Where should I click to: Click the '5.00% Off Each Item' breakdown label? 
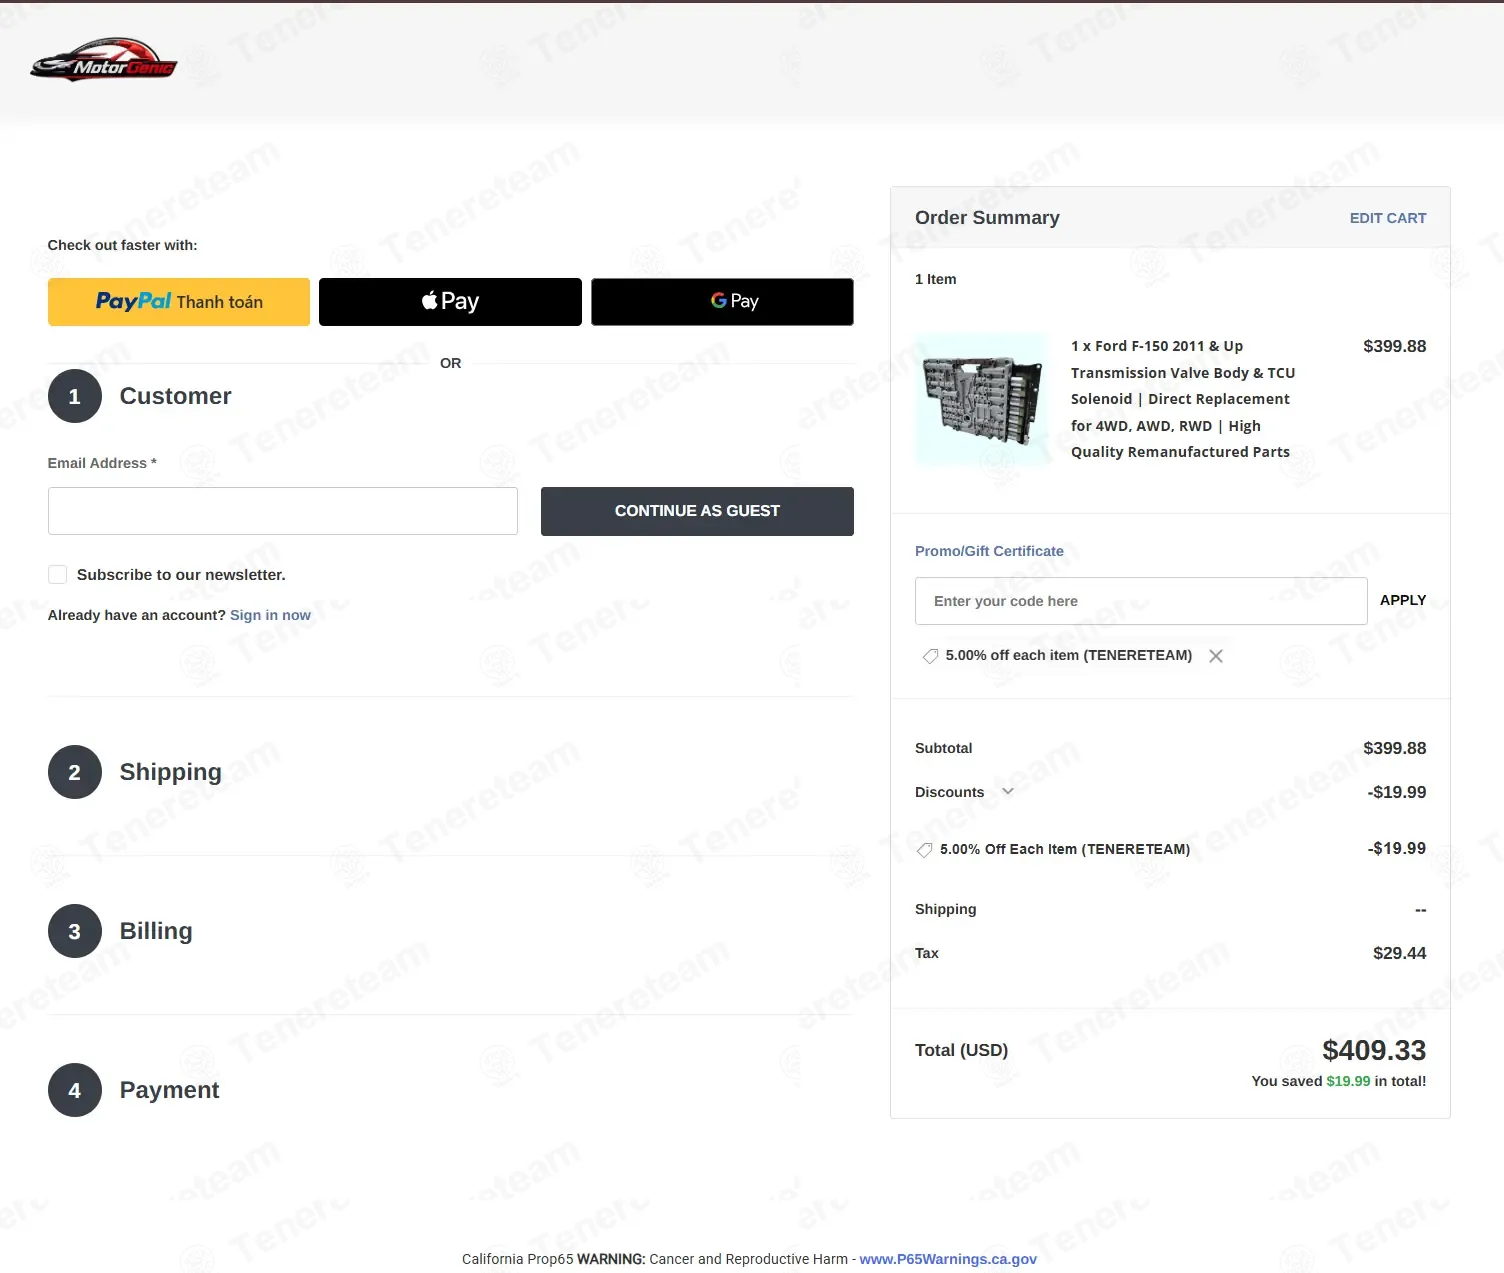coord(1065,849)
